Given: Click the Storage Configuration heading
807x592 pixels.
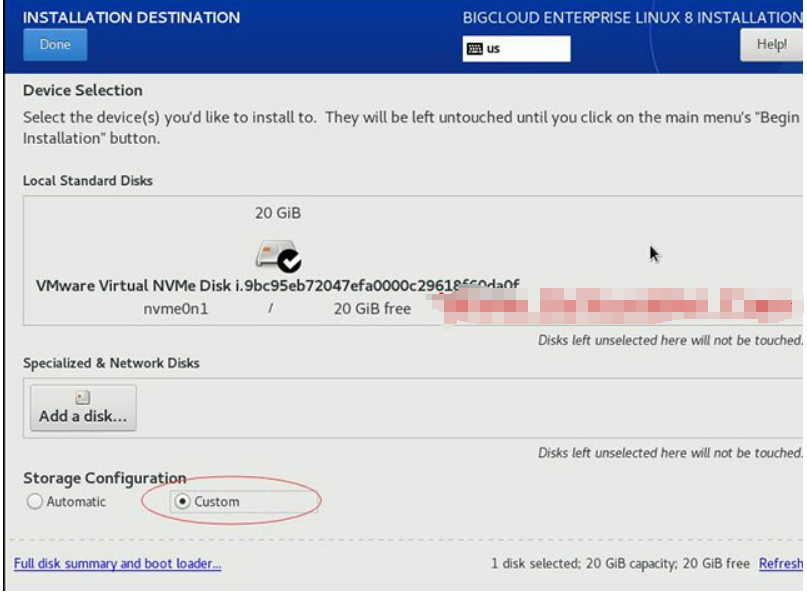Looking at the screenshot, I should 104,478.
